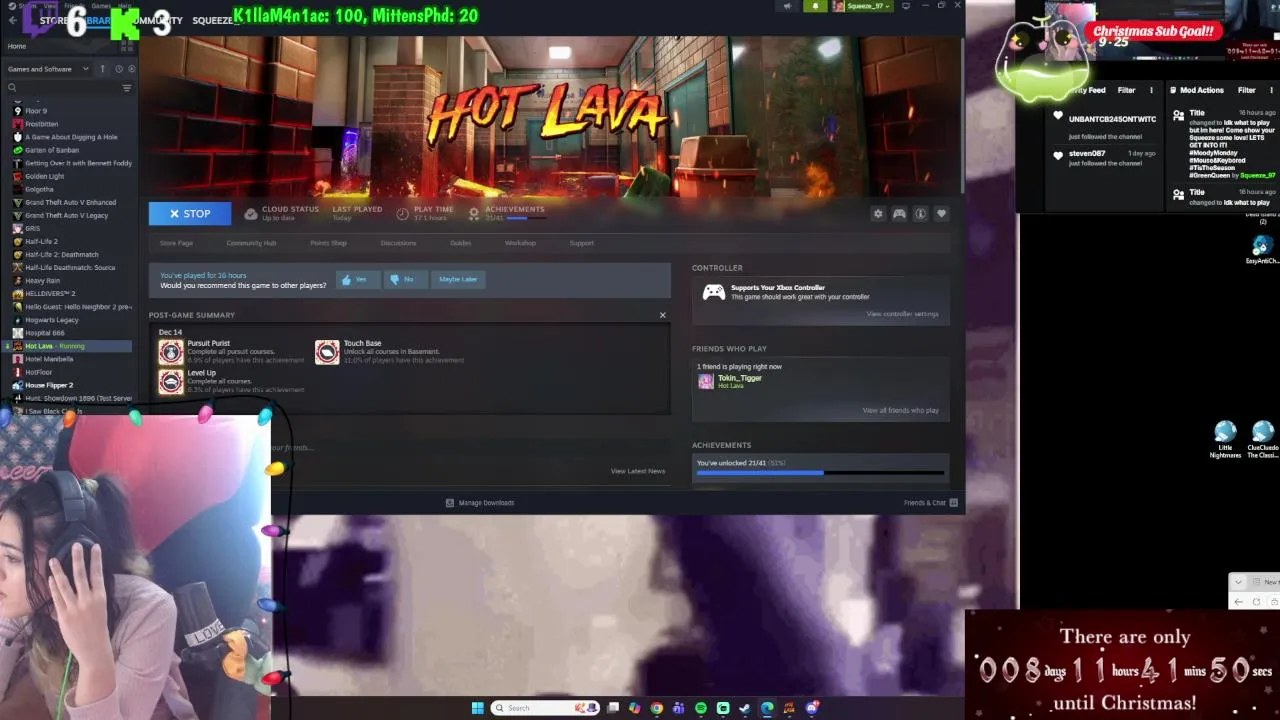Screen dimensions: 1280x720
Task: Open the Guides tab
Action: coord(460,243)
